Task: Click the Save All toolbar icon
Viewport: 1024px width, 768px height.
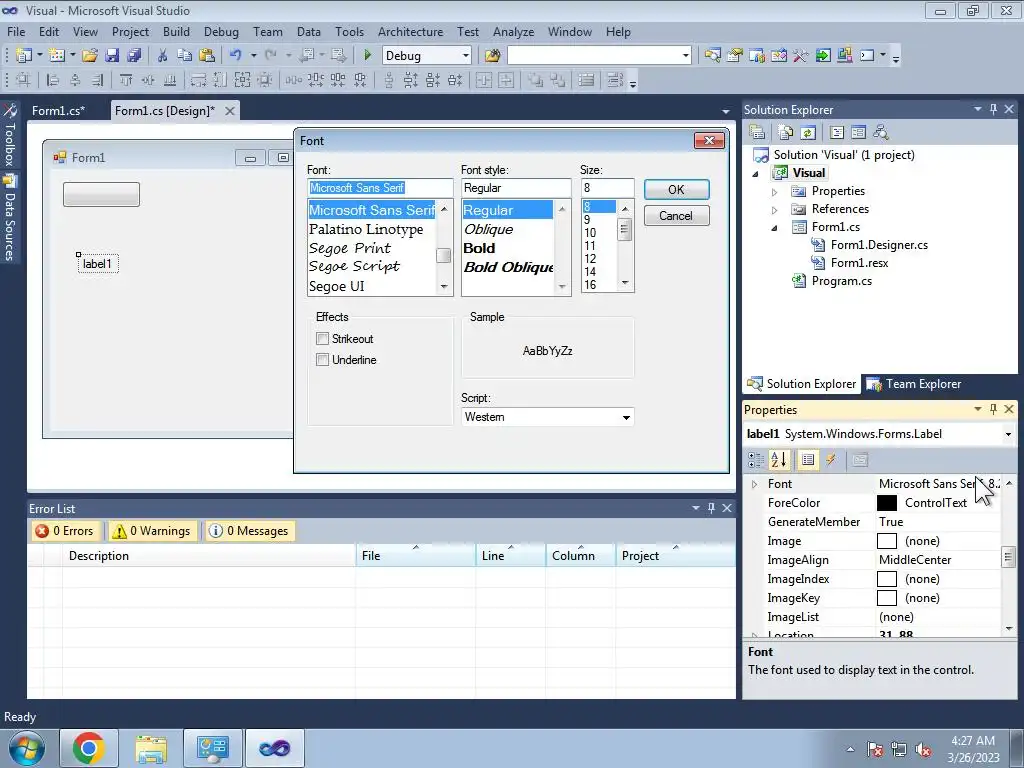Action: (135, 56)
